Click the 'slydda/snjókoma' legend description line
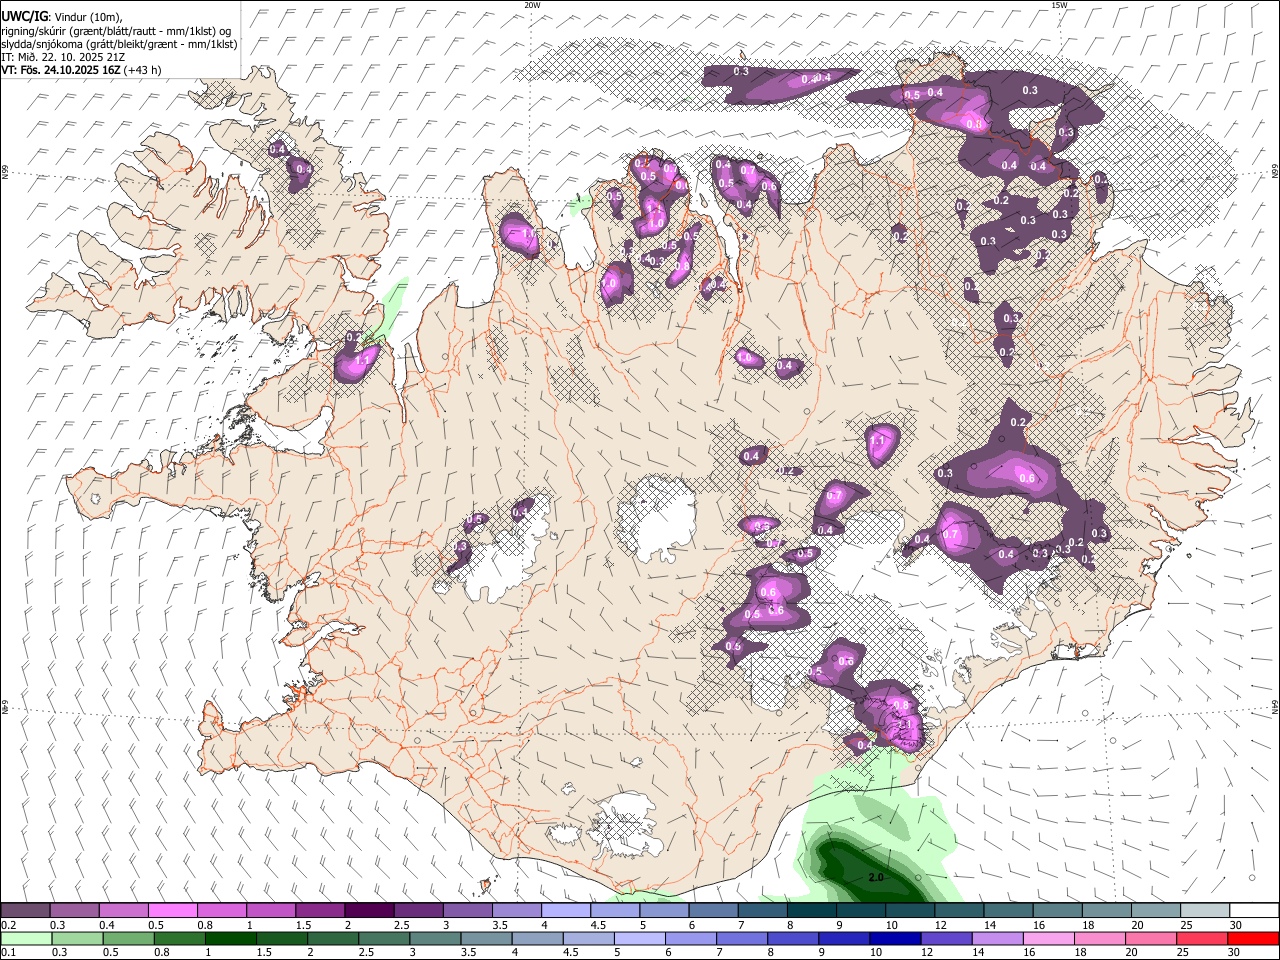Screen dimensions: 1280x960 tap(119, 44)
